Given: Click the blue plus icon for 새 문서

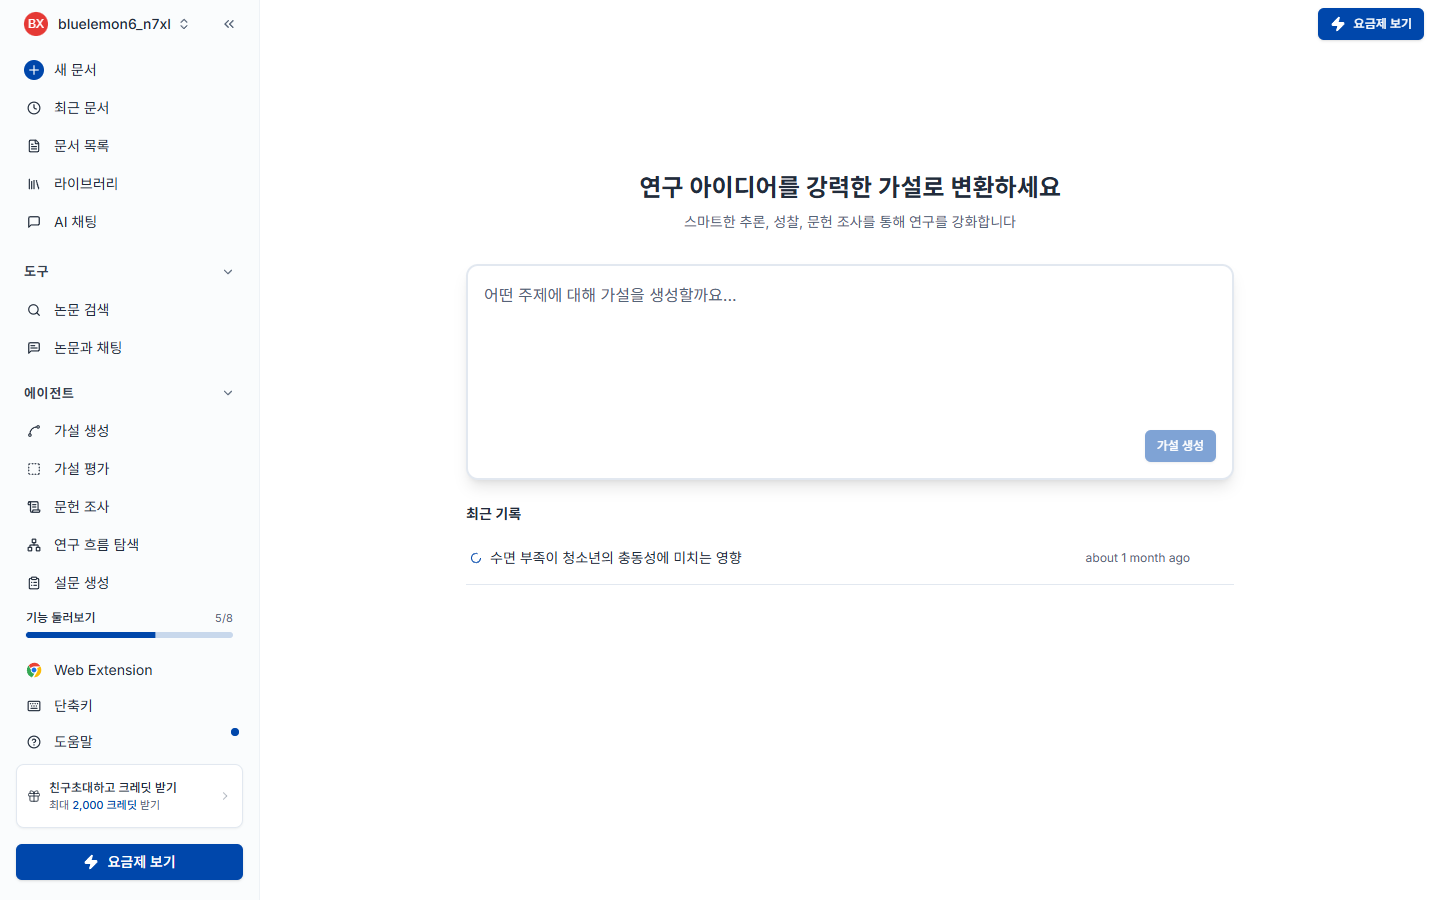Looking at the screenshot, I should coord(34,70).
